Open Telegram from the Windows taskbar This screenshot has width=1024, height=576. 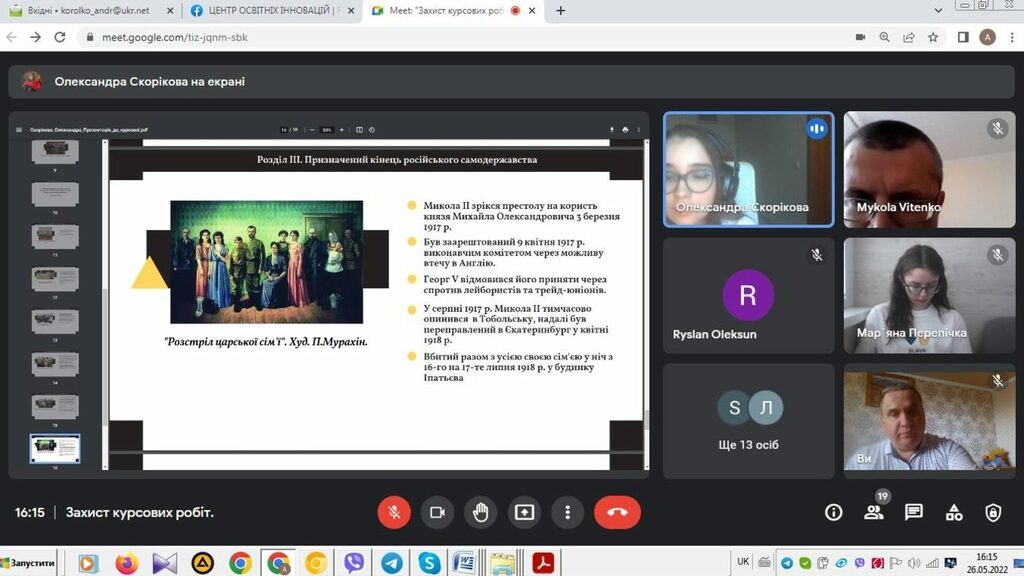pos(391,563)
